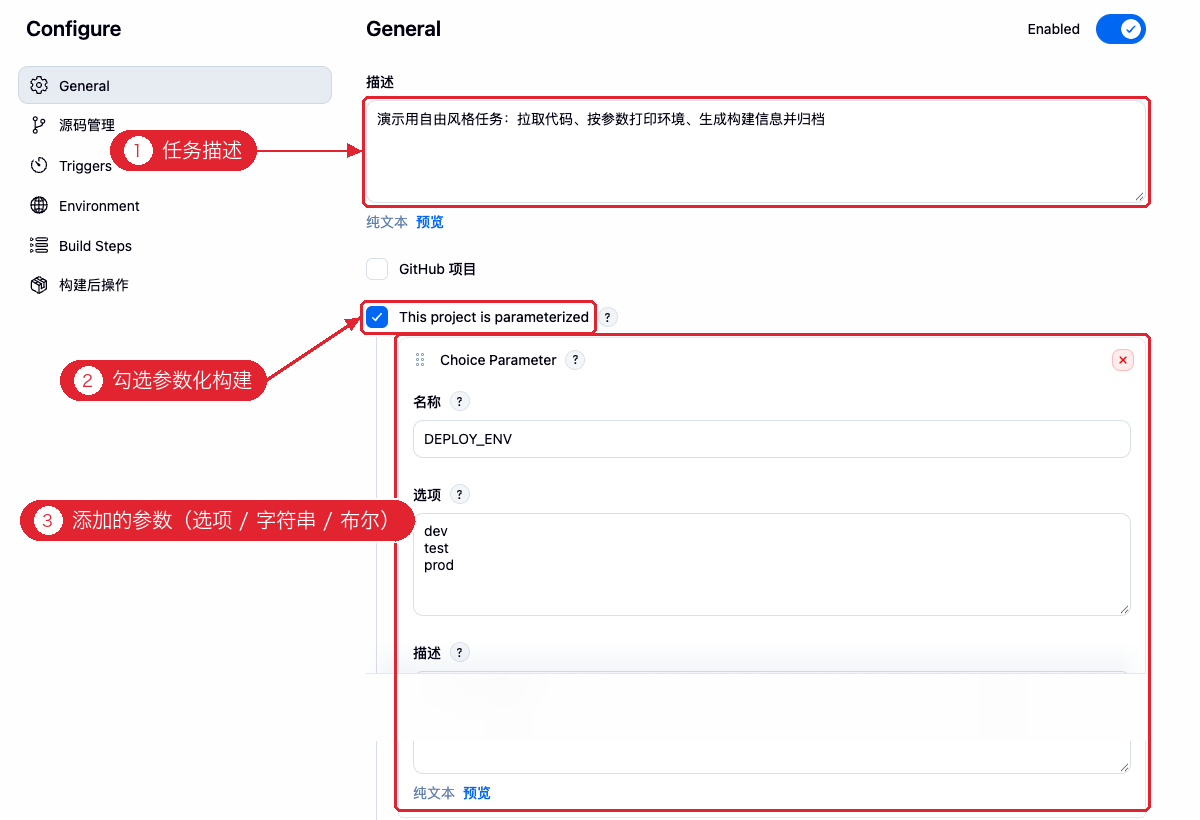Click the source branch icon beside 源码管理
The width and height of the screenshot is (1200, 820).
39,125
